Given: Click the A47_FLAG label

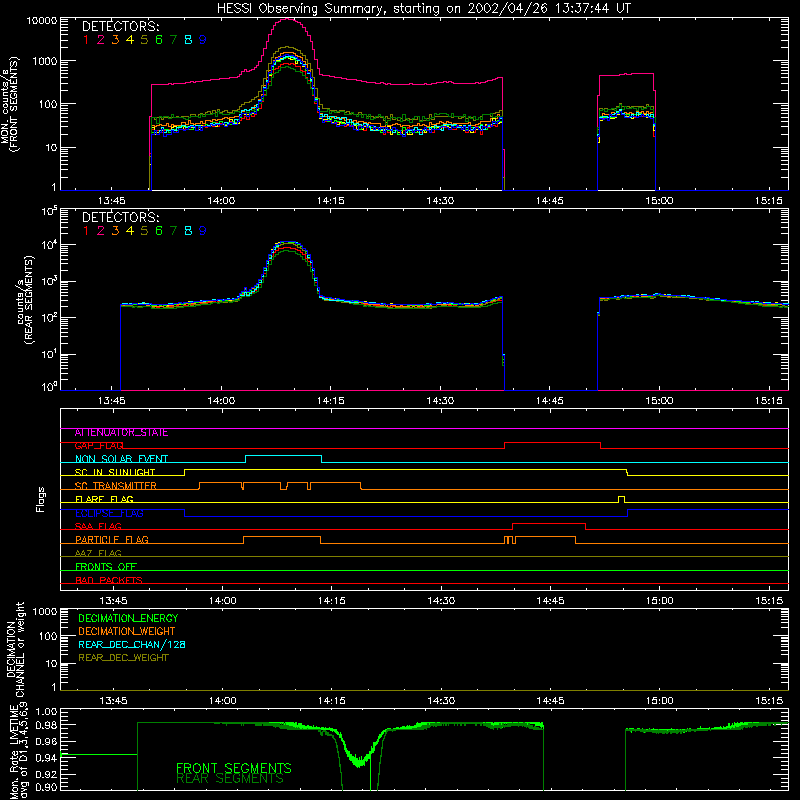Looking at the screenshot, I should 98,553.
